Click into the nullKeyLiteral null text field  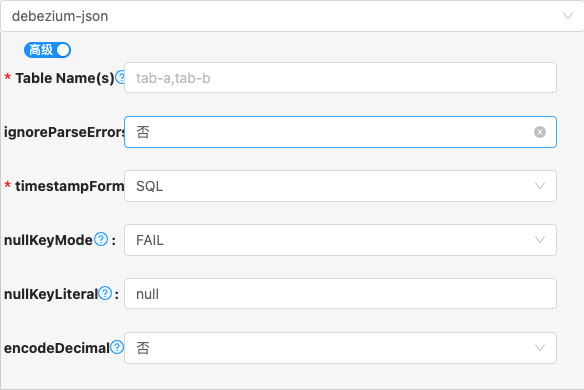click(340, 294)
